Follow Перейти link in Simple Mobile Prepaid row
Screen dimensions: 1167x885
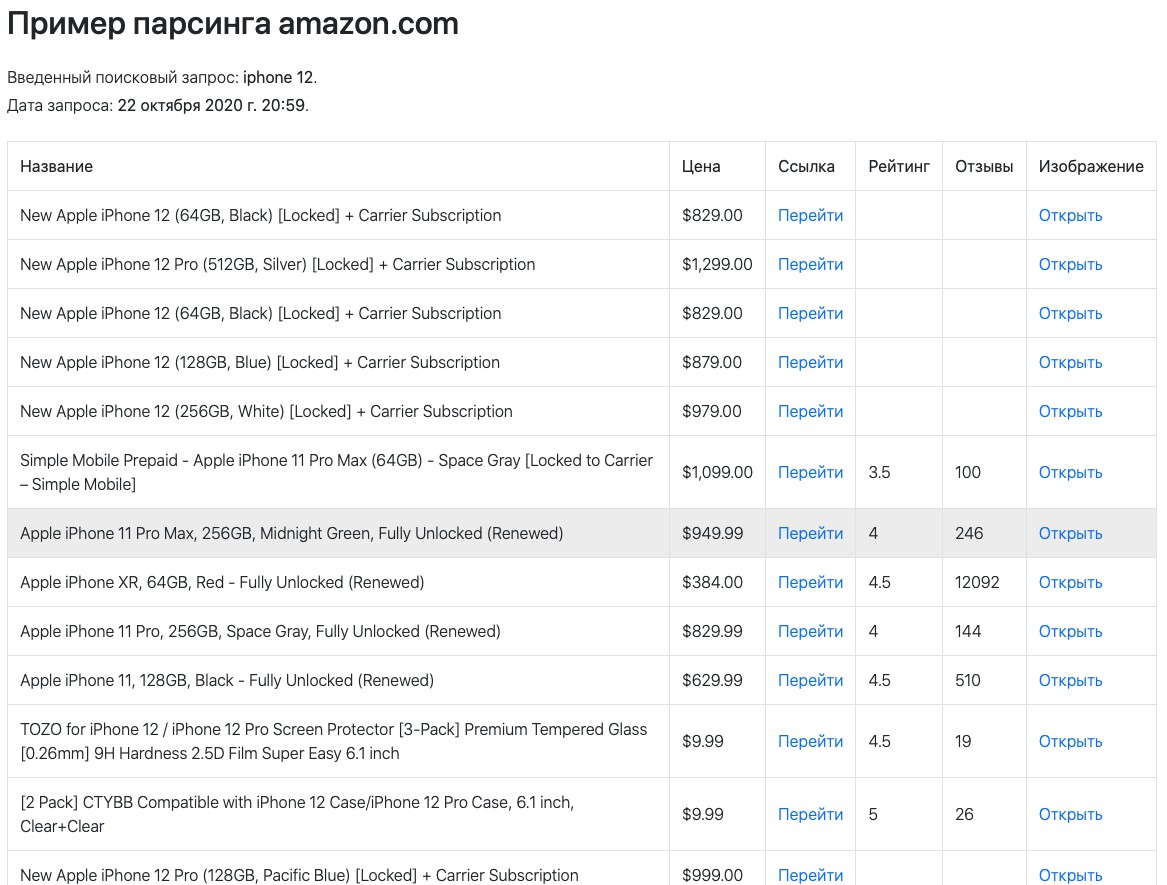[x=810, y=473]
